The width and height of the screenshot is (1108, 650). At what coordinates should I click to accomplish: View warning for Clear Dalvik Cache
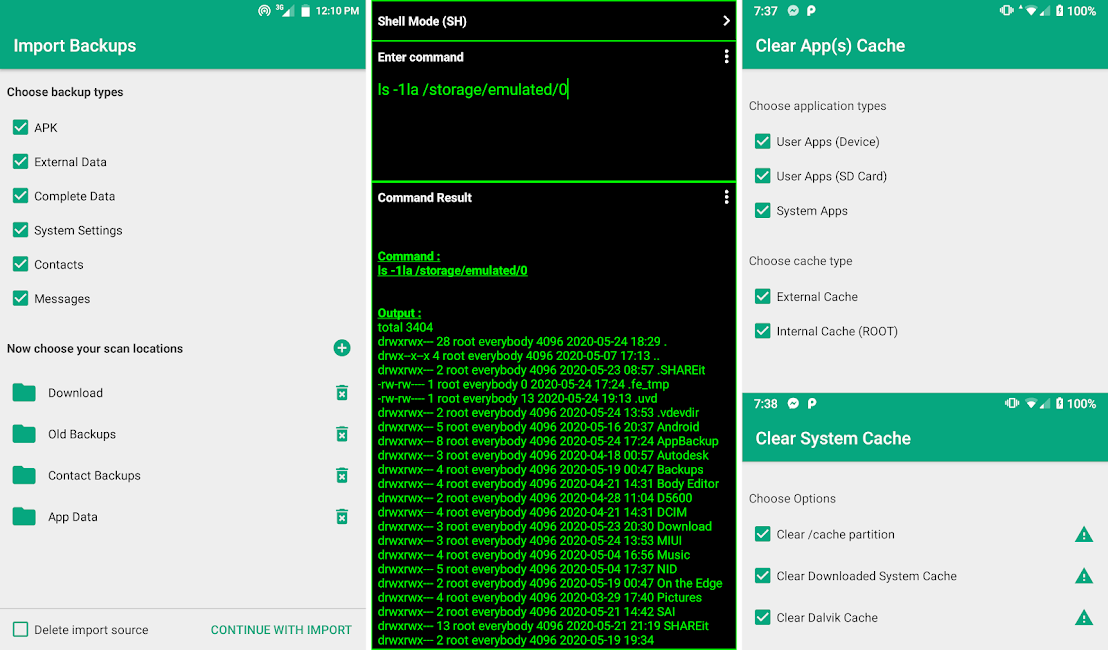tap(1083, 618)
